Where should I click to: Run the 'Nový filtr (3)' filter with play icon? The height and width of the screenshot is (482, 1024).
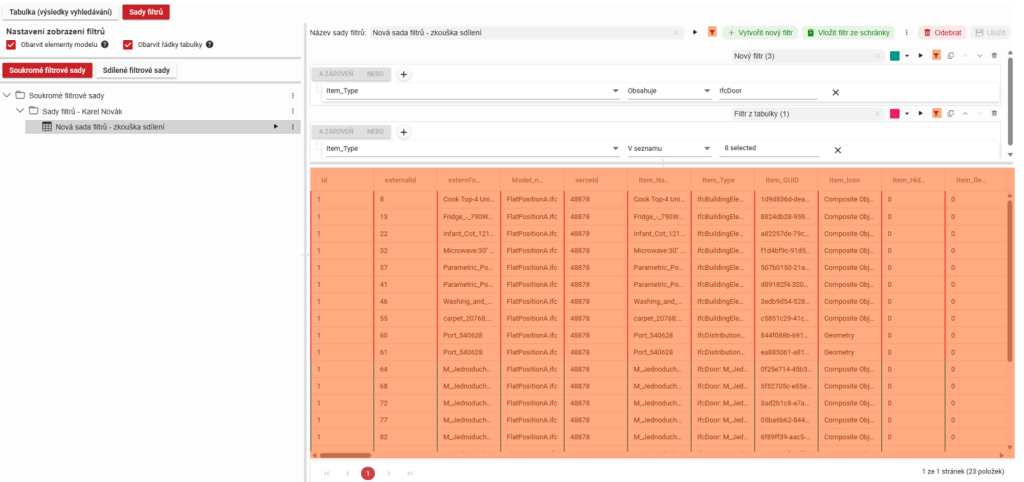pos(919,56)
